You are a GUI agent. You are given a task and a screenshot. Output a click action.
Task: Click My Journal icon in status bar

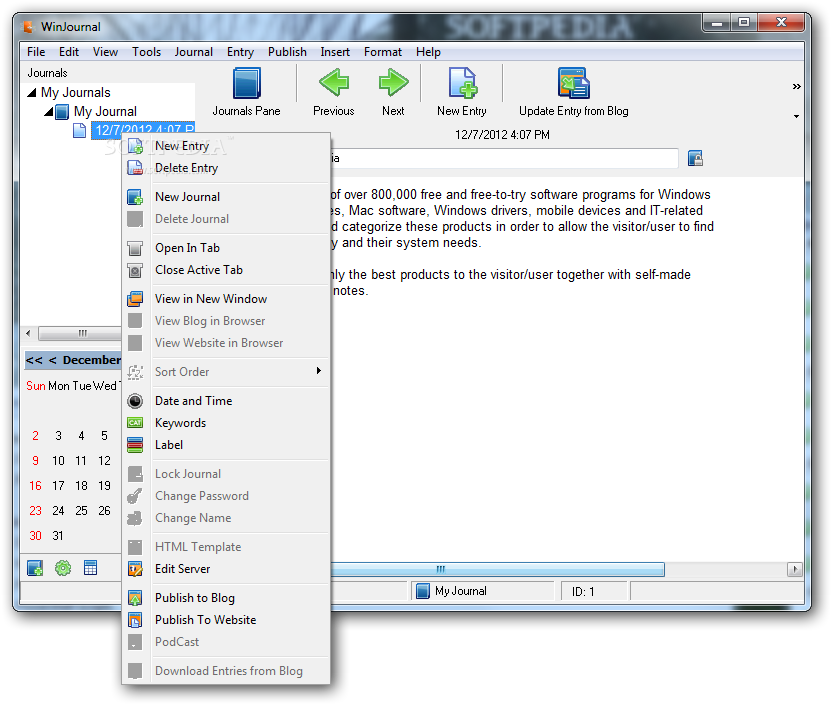pos(423,591)
